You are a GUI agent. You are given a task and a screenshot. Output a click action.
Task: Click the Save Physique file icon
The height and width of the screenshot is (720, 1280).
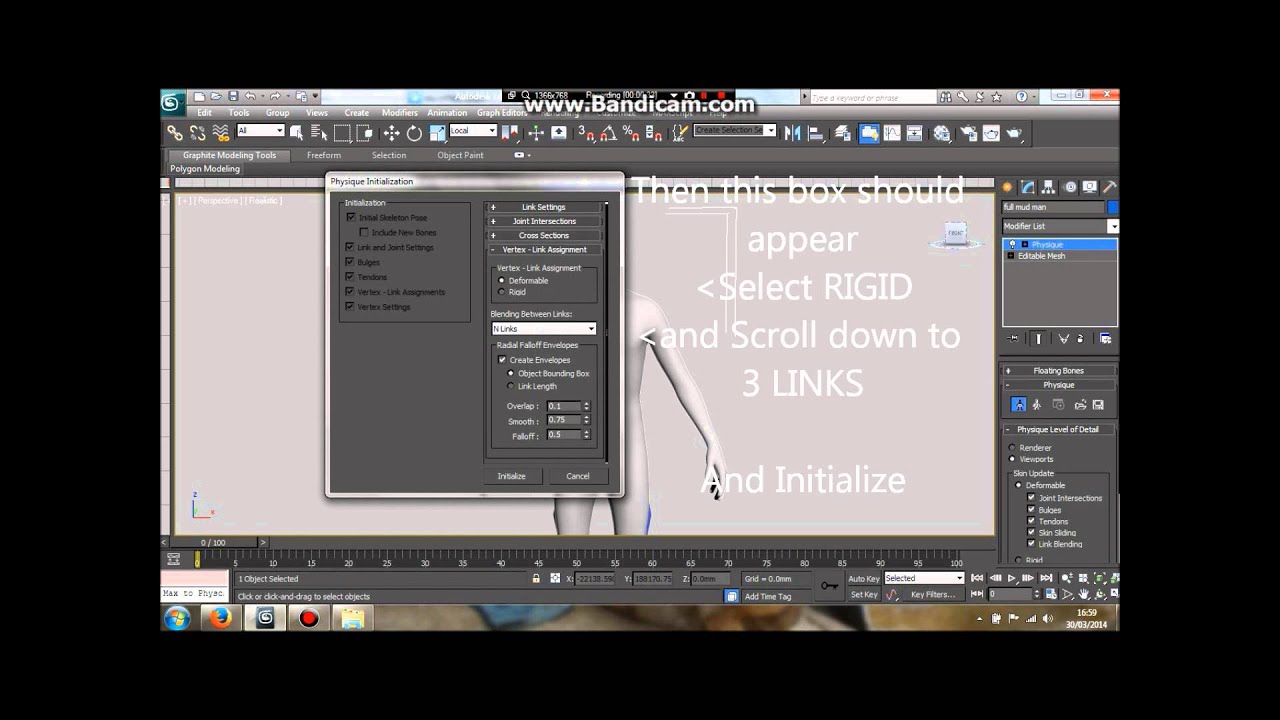[x=1098, y=405]
